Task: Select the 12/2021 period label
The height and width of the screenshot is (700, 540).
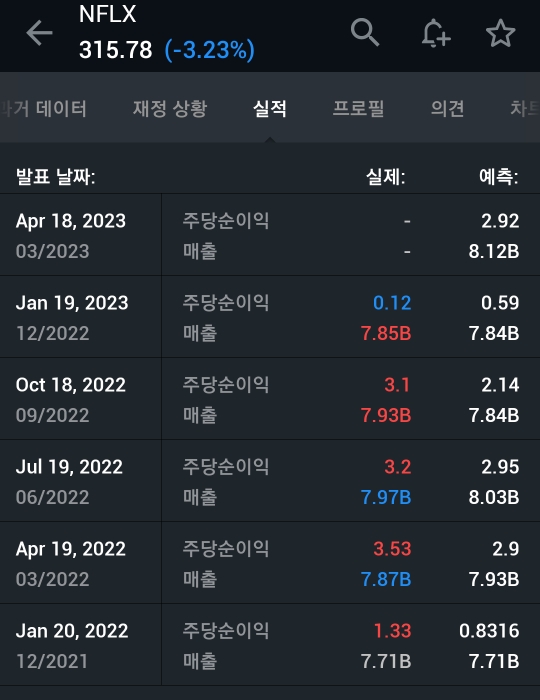Action: [x=52, y=662]
